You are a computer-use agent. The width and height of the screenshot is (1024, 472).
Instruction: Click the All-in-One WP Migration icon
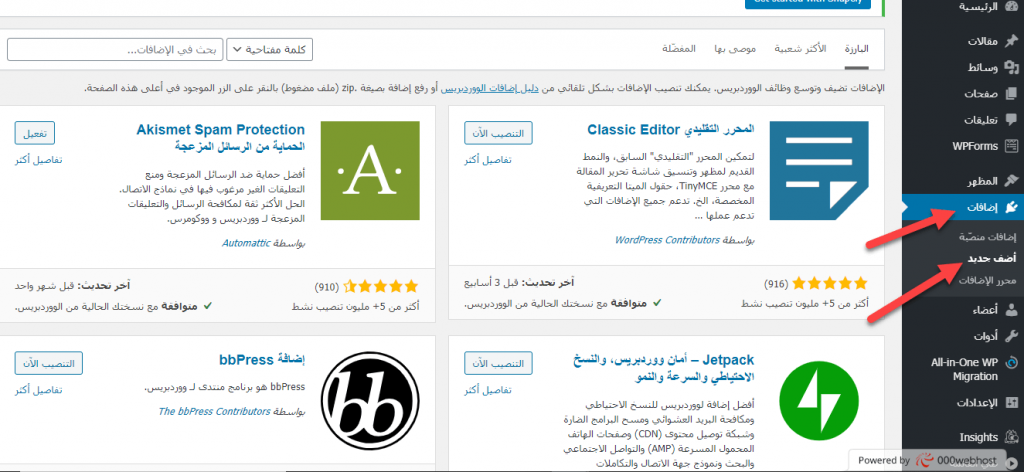pyautogui.click(x=1012, y=363)
